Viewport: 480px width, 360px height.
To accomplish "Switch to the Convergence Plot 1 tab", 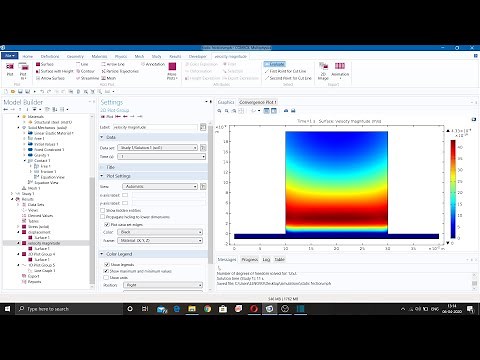I will point(258,102).
